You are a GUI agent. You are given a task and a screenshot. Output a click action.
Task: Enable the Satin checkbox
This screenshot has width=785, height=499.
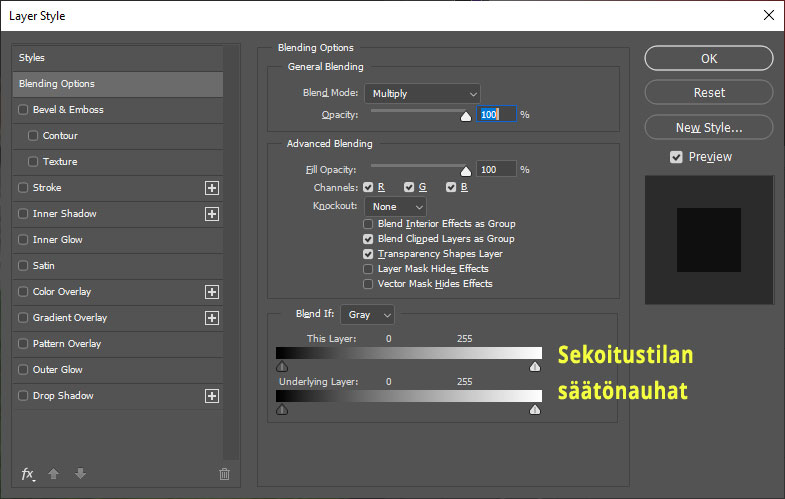[x=23, y=266]
